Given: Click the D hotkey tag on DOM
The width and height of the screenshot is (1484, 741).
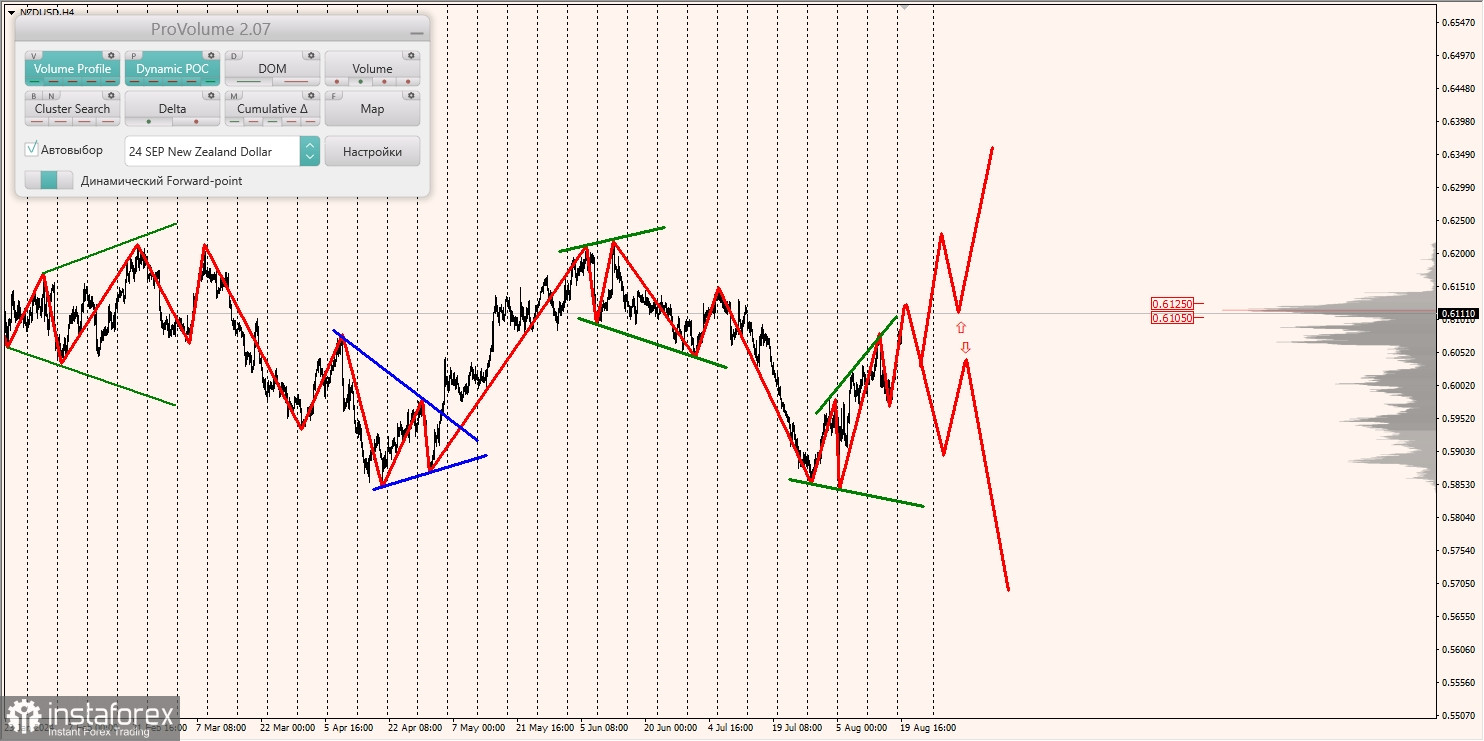Looking at the screenshot, I should (x=234, y=56).
